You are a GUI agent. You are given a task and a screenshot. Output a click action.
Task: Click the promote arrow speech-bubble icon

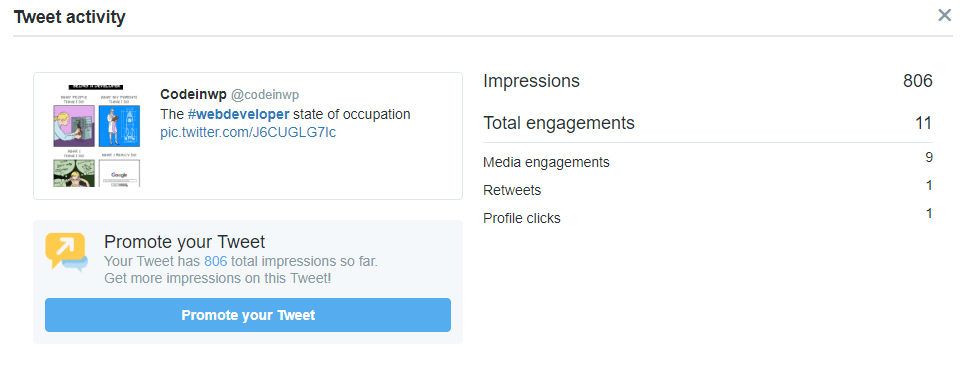[x=66, y=251]
